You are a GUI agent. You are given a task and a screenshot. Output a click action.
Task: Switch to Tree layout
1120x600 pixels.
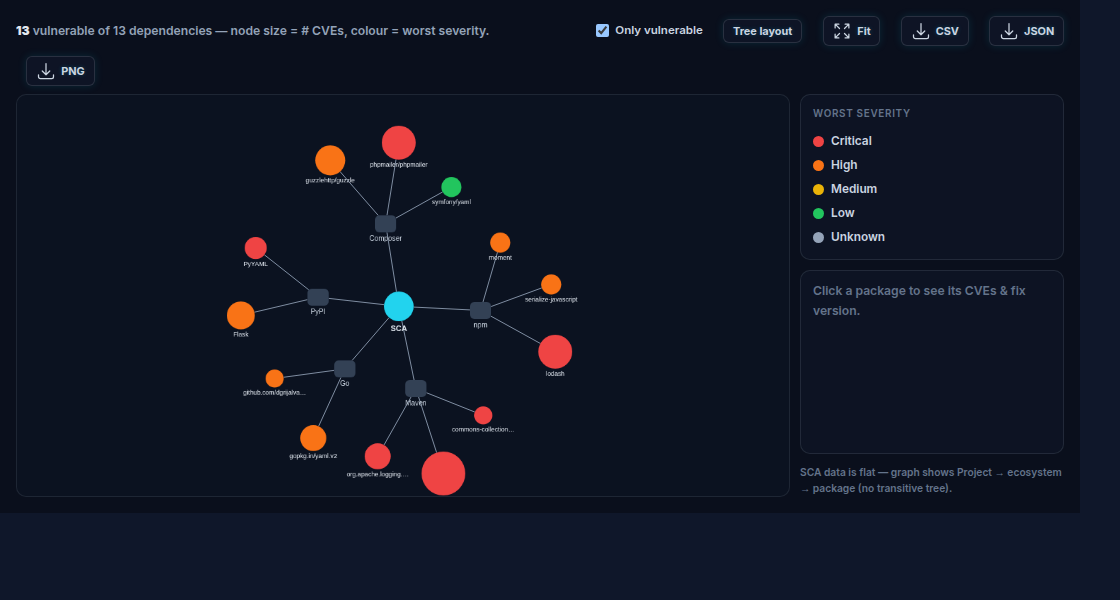(762, 31)
